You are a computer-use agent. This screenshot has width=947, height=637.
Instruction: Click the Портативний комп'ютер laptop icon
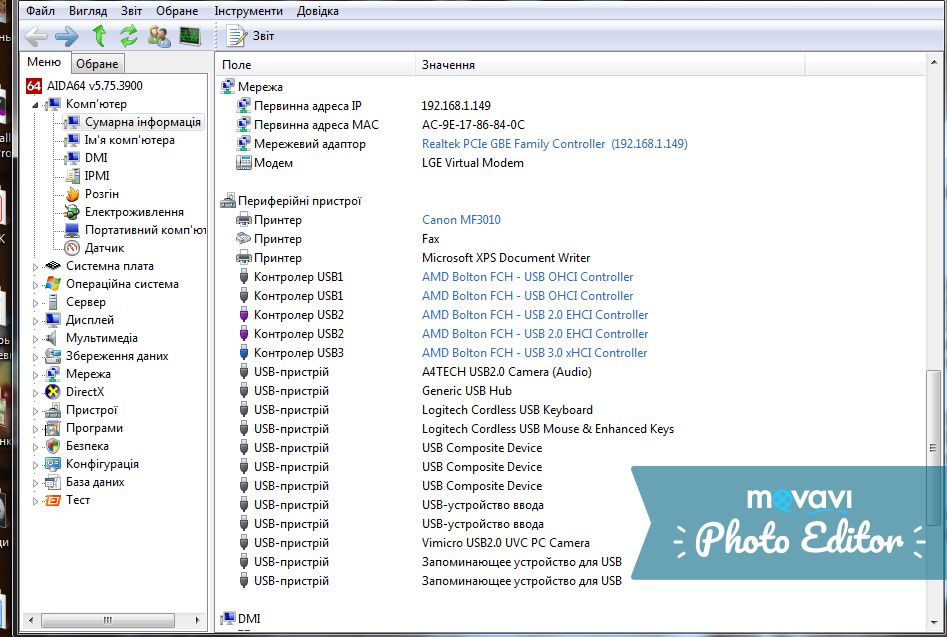pos(72,230)
